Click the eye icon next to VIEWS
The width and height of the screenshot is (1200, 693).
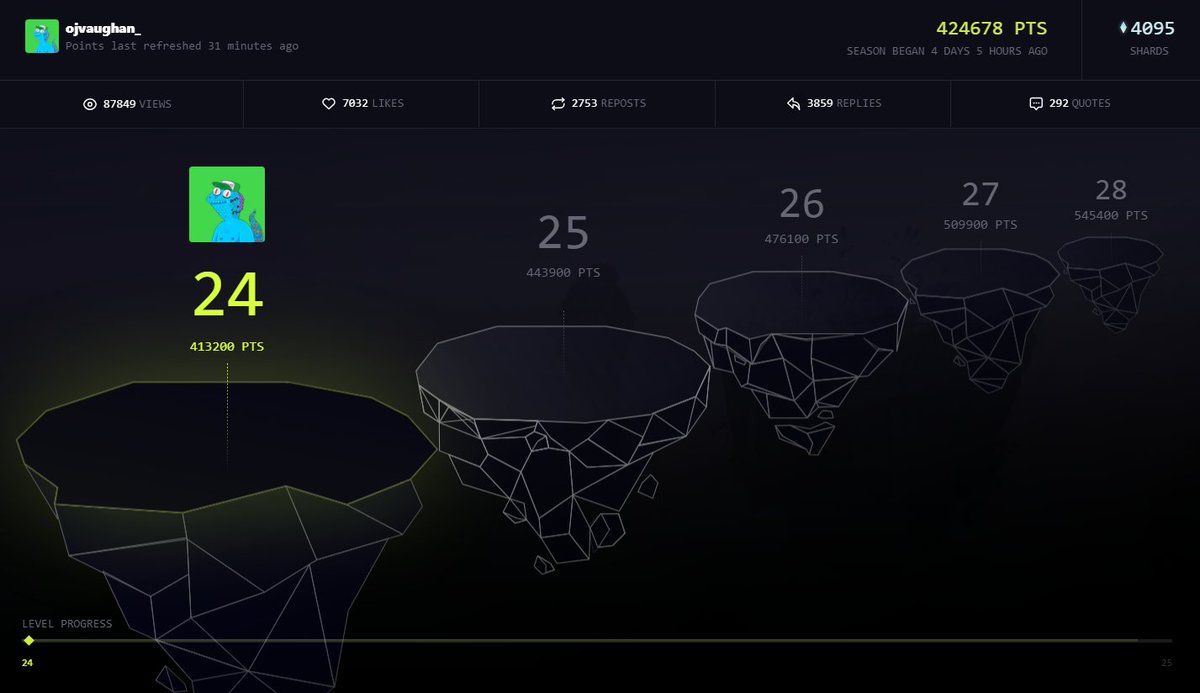click(90, 103)
